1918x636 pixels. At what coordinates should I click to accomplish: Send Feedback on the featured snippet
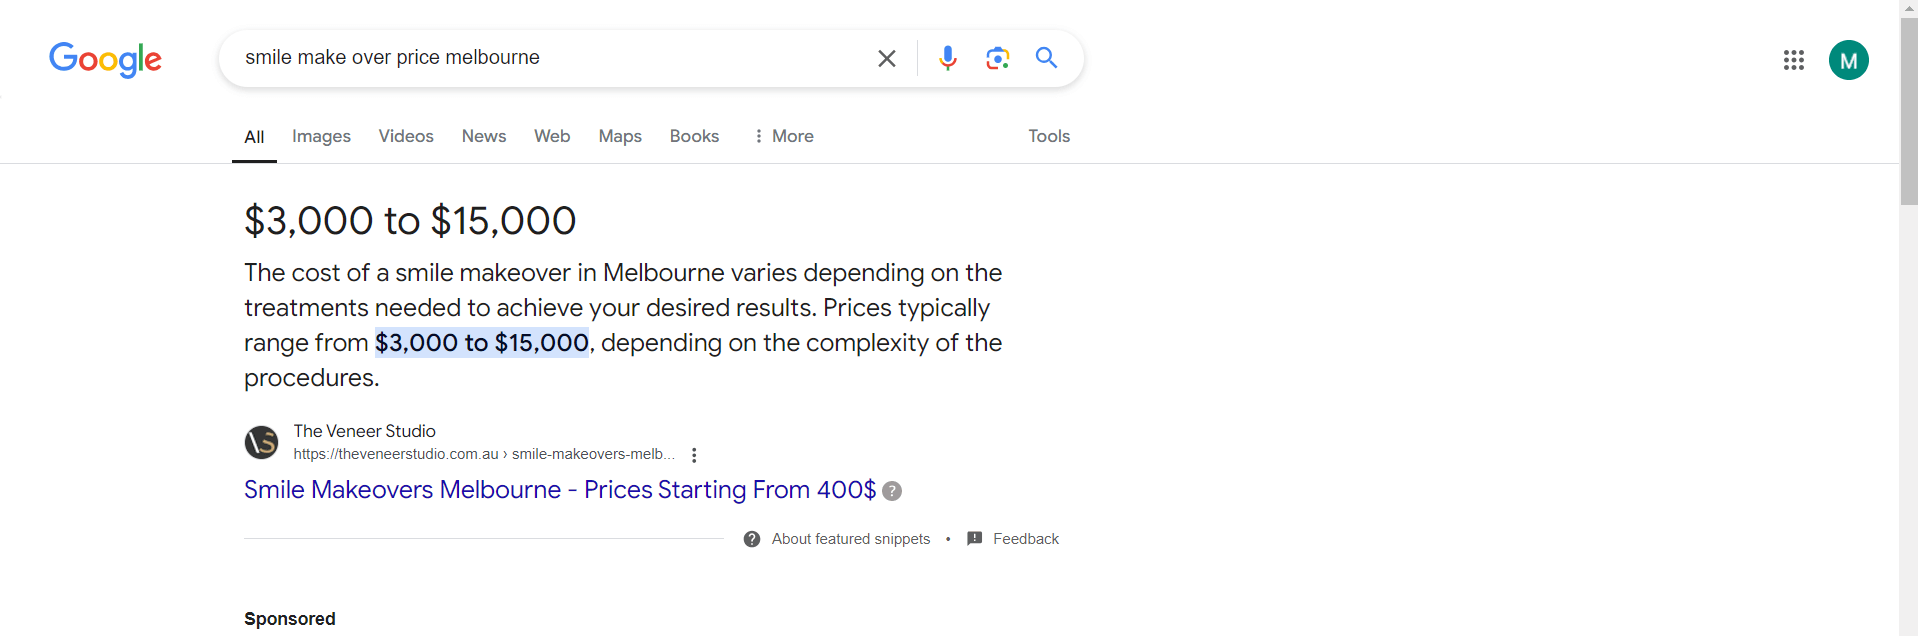(1025, 539)
